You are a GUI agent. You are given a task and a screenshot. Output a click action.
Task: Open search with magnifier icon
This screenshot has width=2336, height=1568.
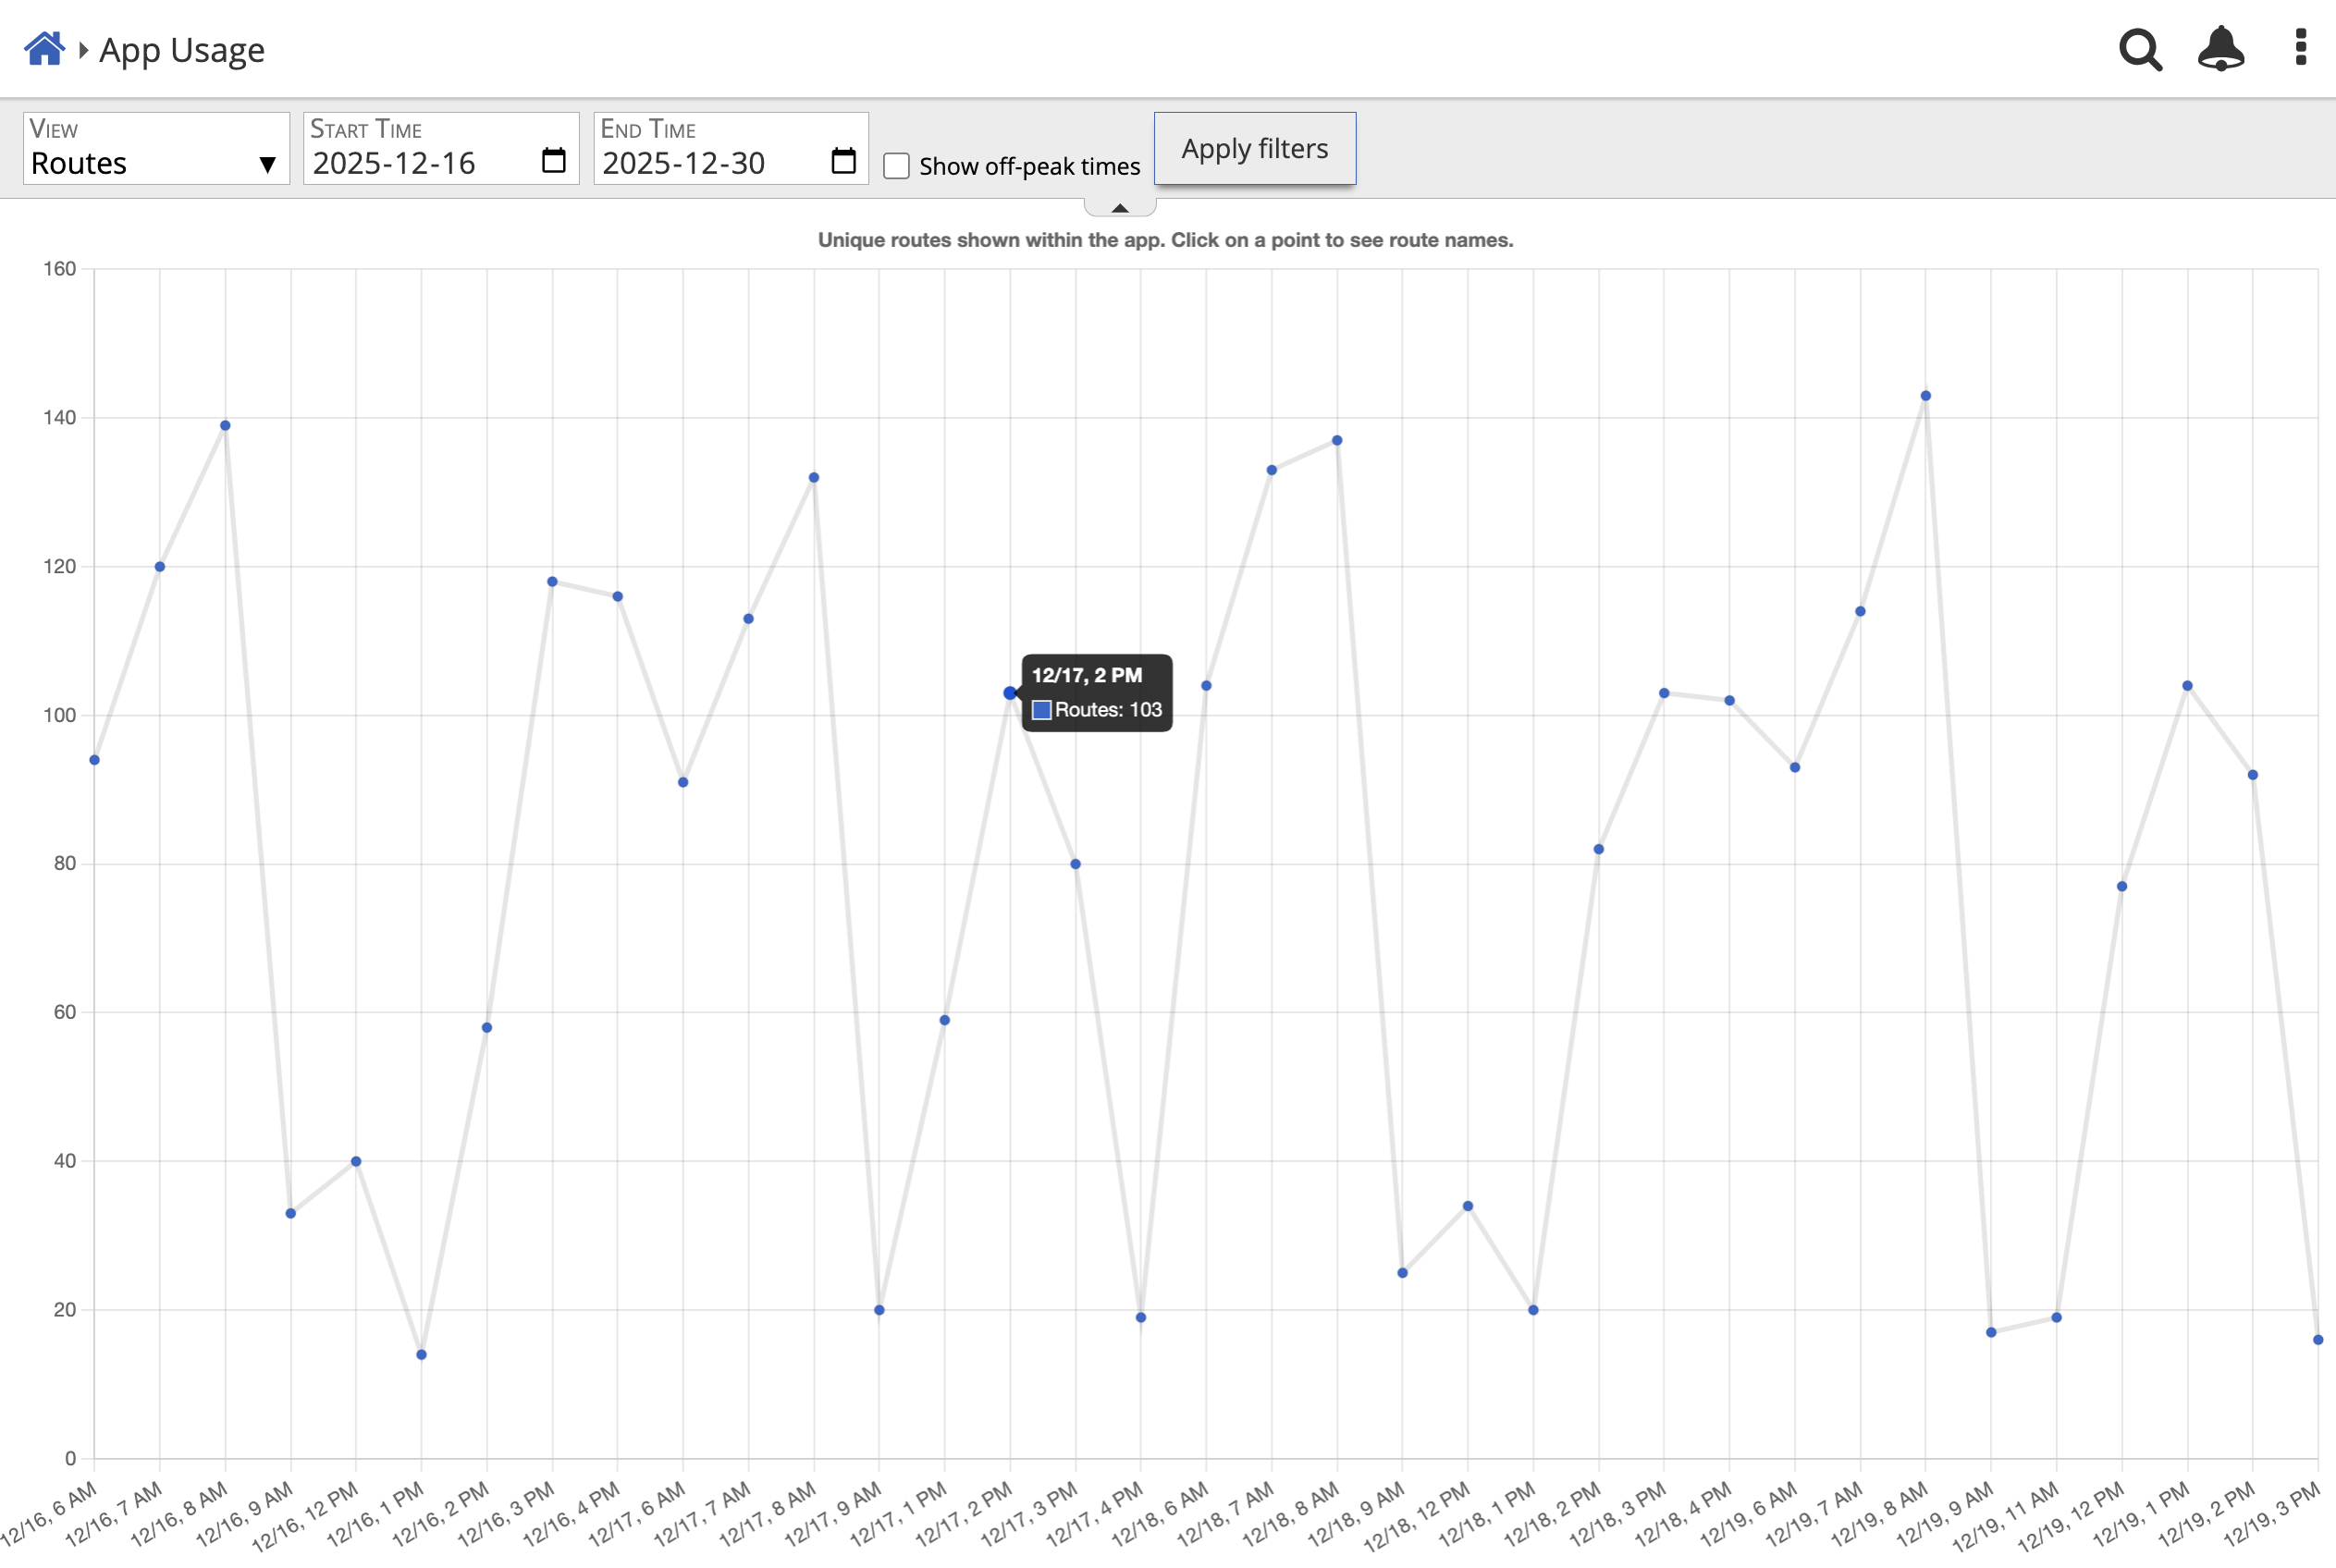pos(2140,49)
